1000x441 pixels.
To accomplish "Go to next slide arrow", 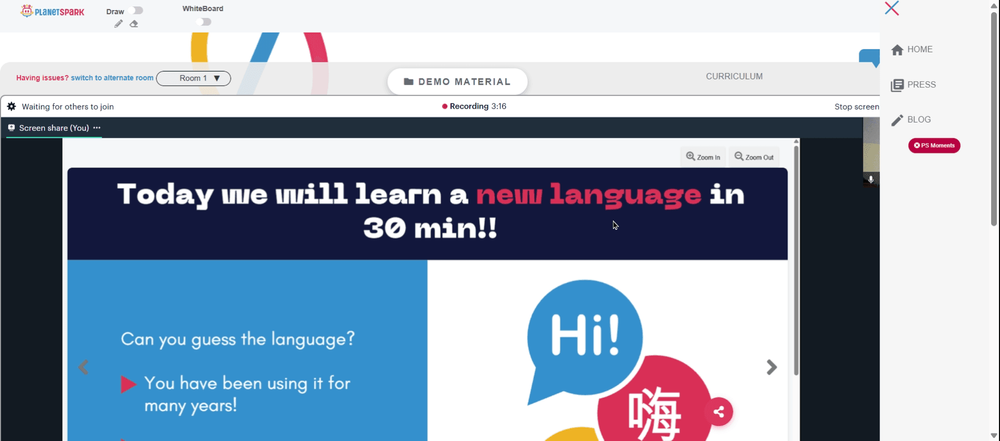I will 772,367.
